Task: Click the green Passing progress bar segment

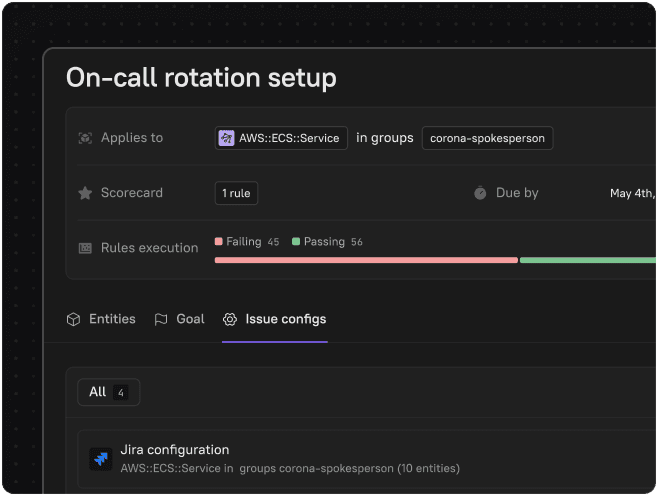Action: pyautogui.click(x=587, y=260)
